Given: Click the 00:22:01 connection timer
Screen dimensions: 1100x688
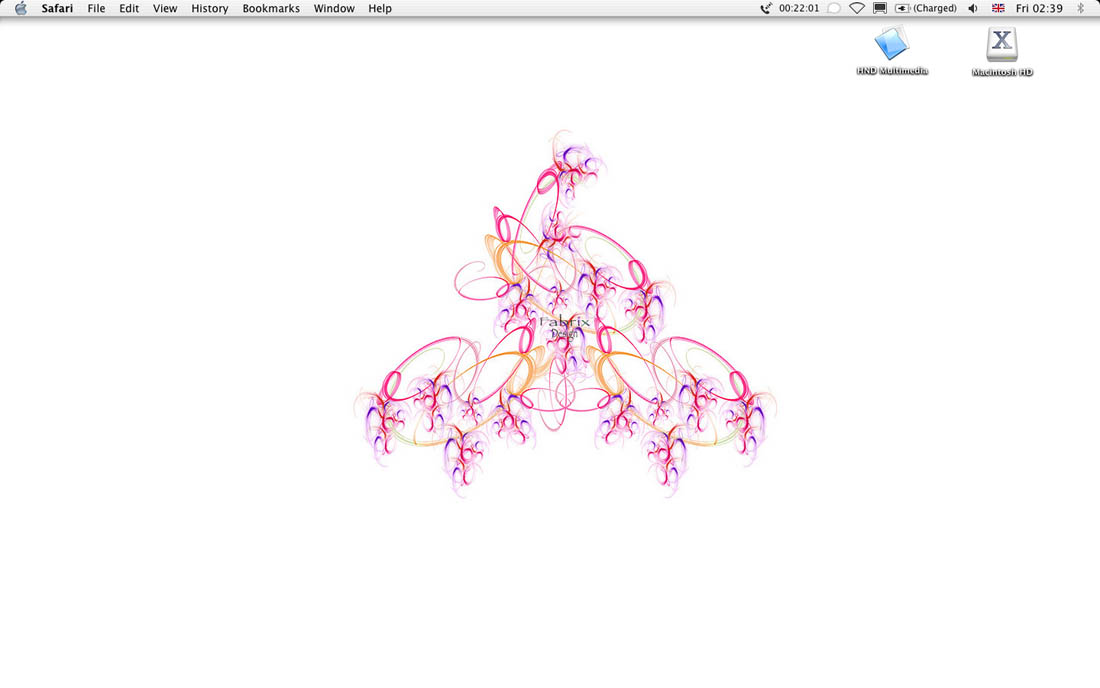Looking at the screenshot, I should click(x=799, y=8).
